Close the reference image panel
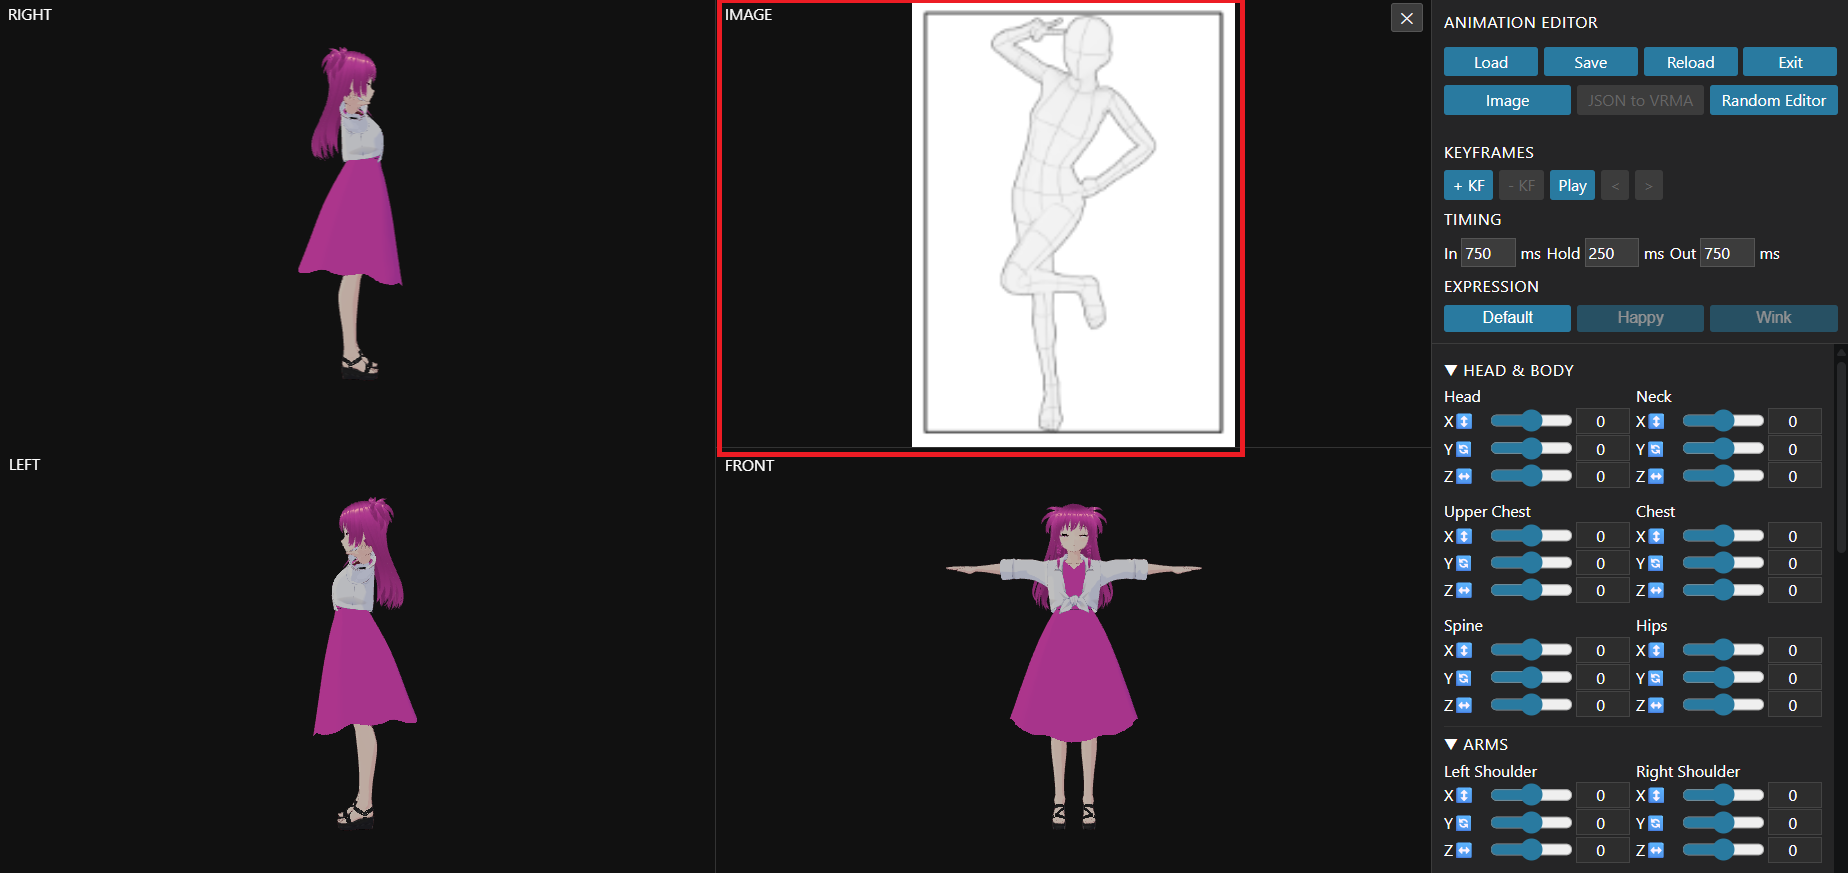Image resolution: width=1848 pixels, height=873 pixels. 1407,18
